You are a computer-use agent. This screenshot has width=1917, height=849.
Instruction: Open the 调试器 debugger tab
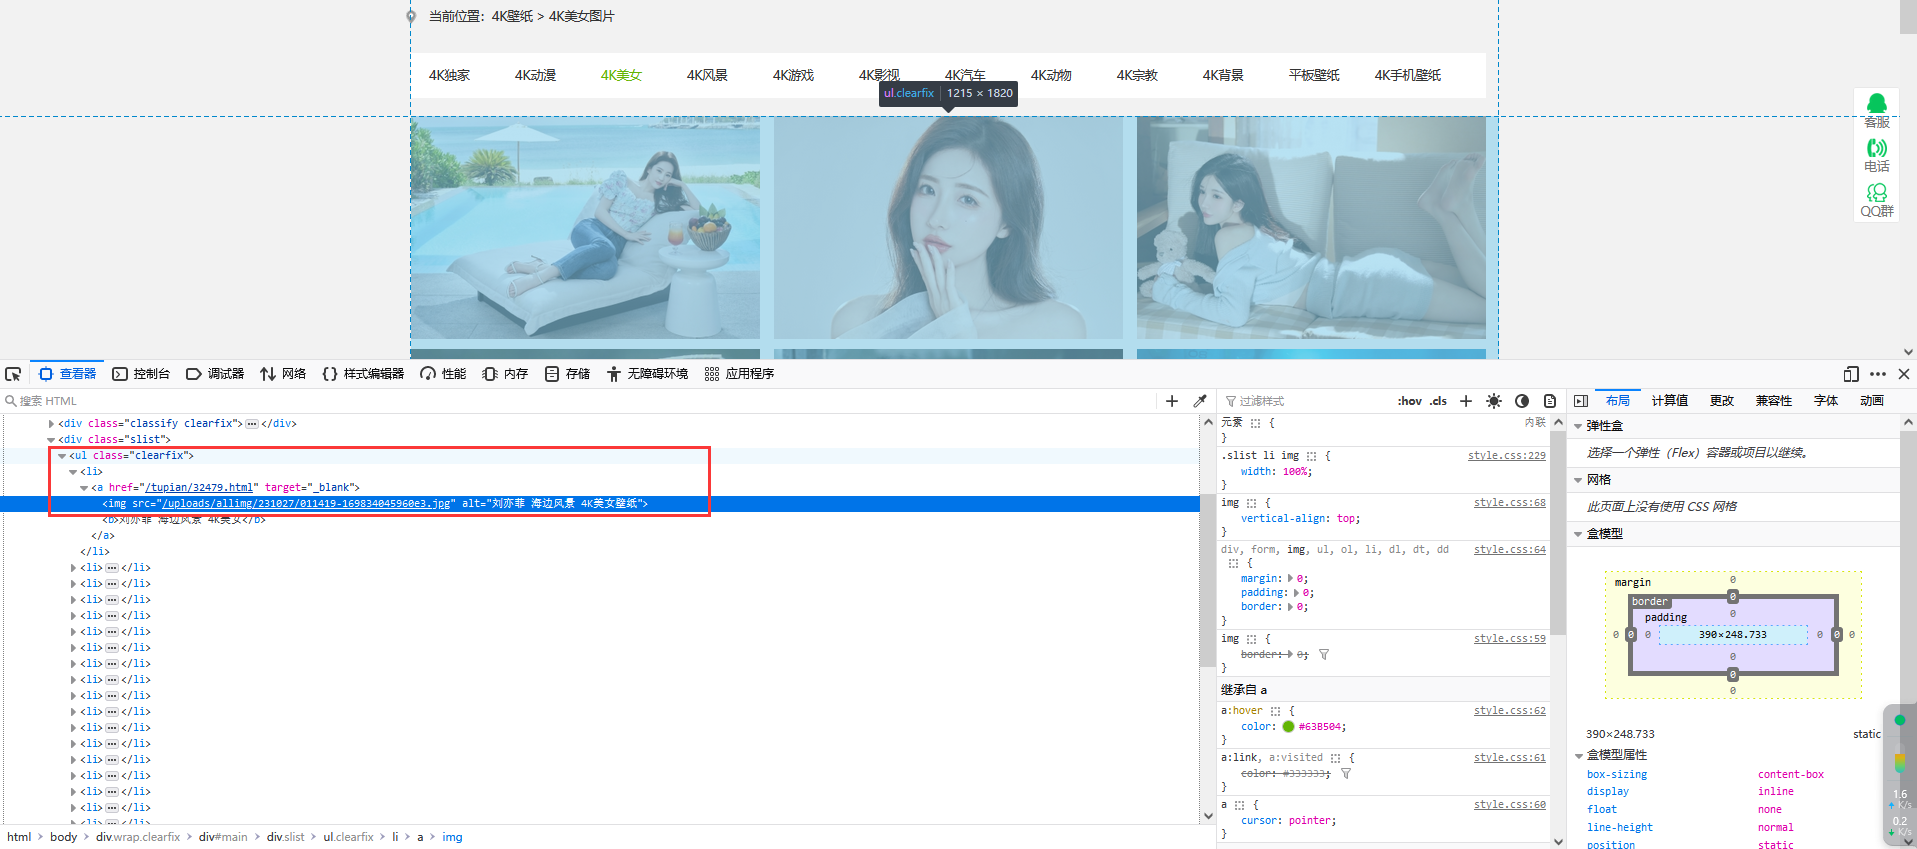pyautogui.click(x=215, y=374)
